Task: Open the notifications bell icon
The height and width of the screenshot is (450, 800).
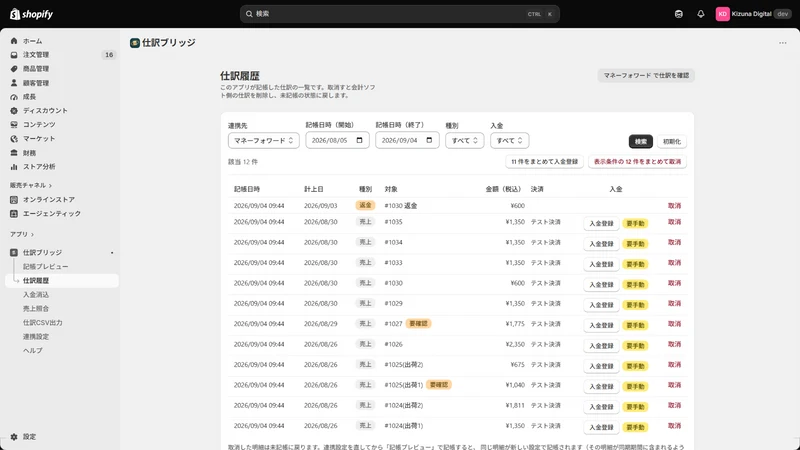Action: (701, 14)
